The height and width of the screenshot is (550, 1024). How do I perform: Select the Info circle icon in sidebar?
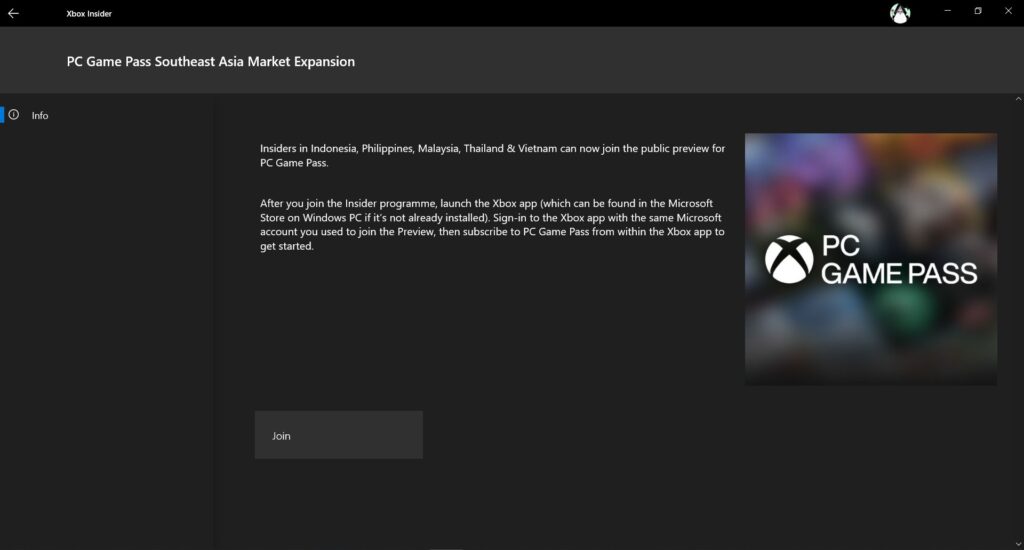click(x=14, y=114)
